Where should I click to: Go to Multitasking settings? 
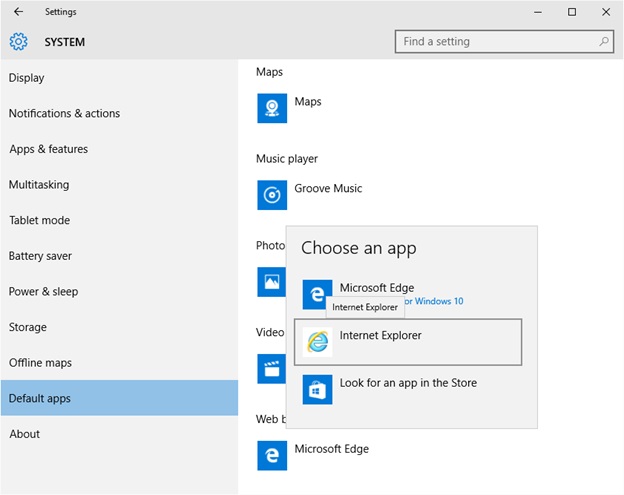tap(39, 185)
